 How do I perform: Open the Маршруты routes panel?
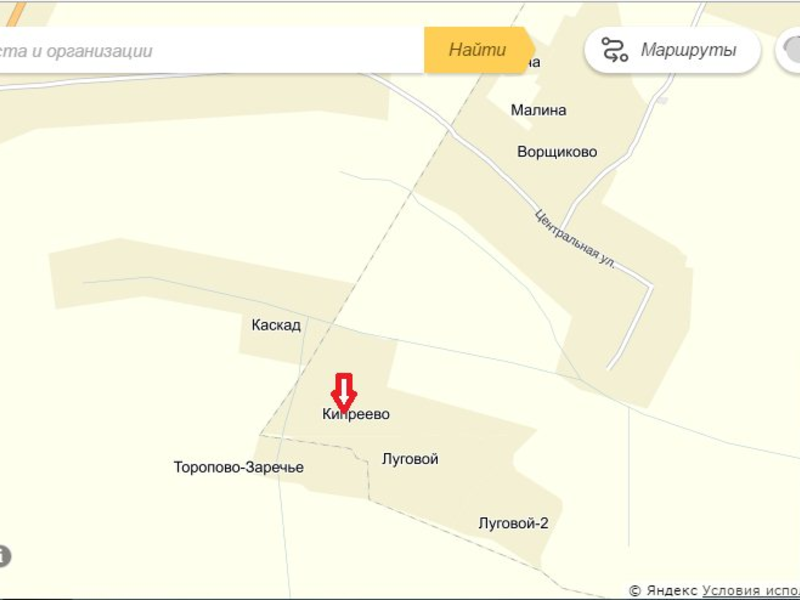(672, 50)
